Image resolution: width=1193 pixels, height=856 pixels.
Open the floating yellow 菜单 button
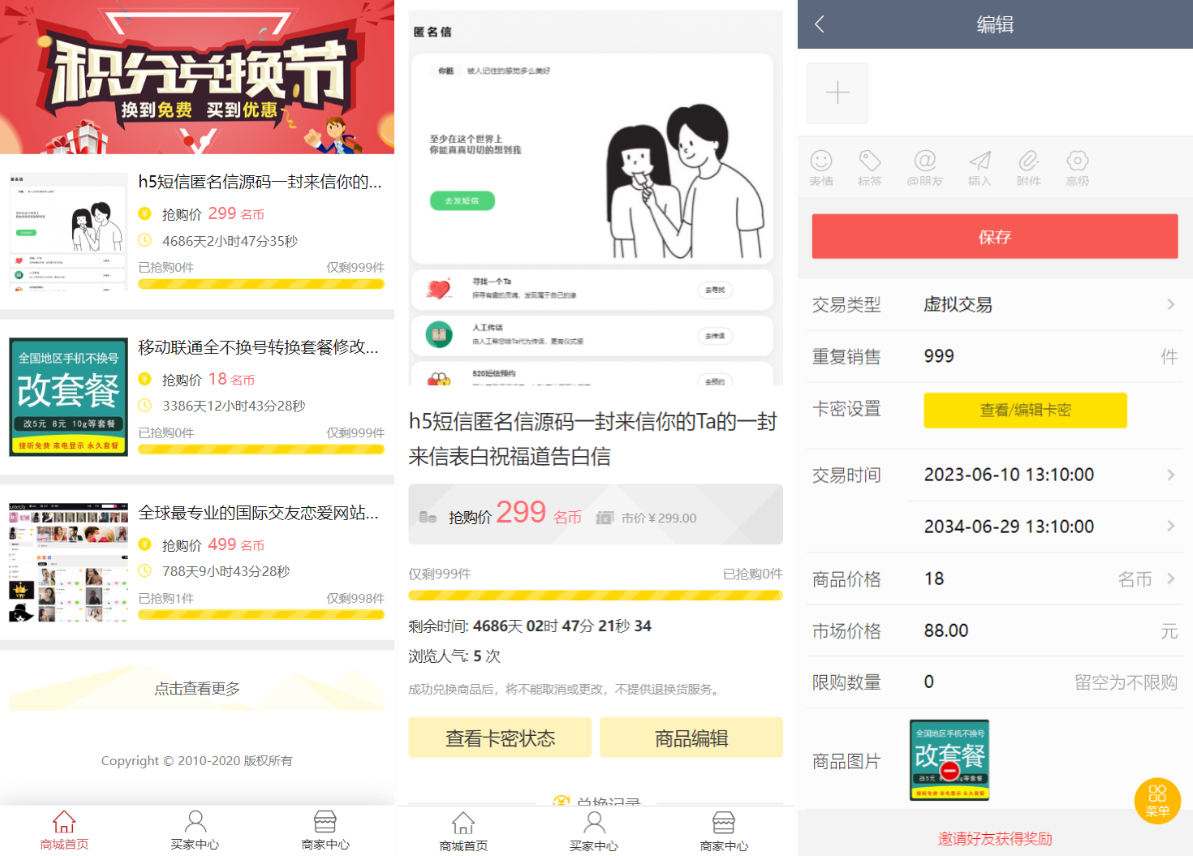click(1157, 801)
